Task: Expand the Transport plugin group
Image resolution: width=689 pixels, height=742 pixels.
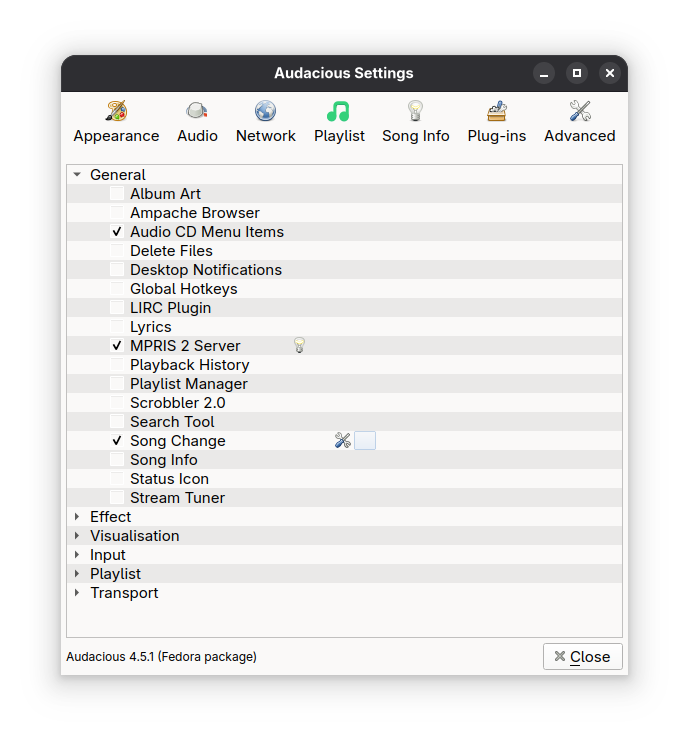Action: [77, 593]
